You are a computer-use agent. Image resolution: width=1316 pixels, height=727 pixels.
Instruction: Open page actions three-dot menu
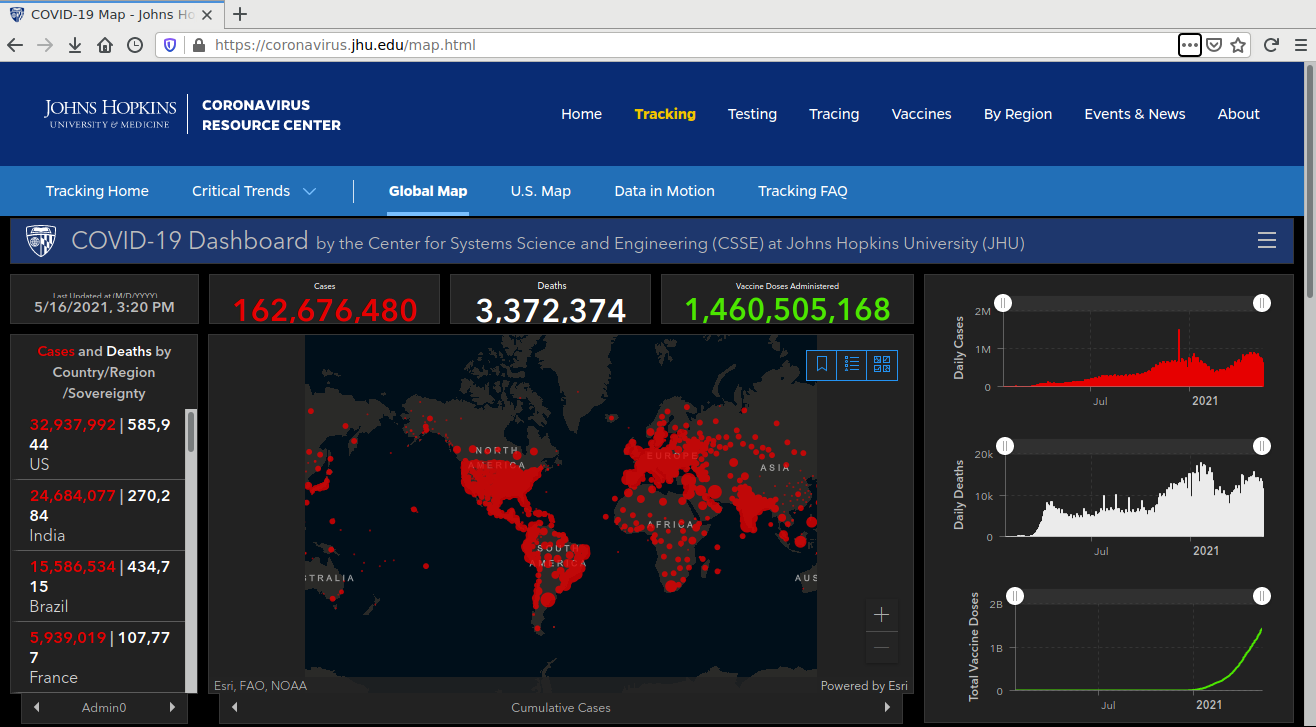click(1189, 45)
